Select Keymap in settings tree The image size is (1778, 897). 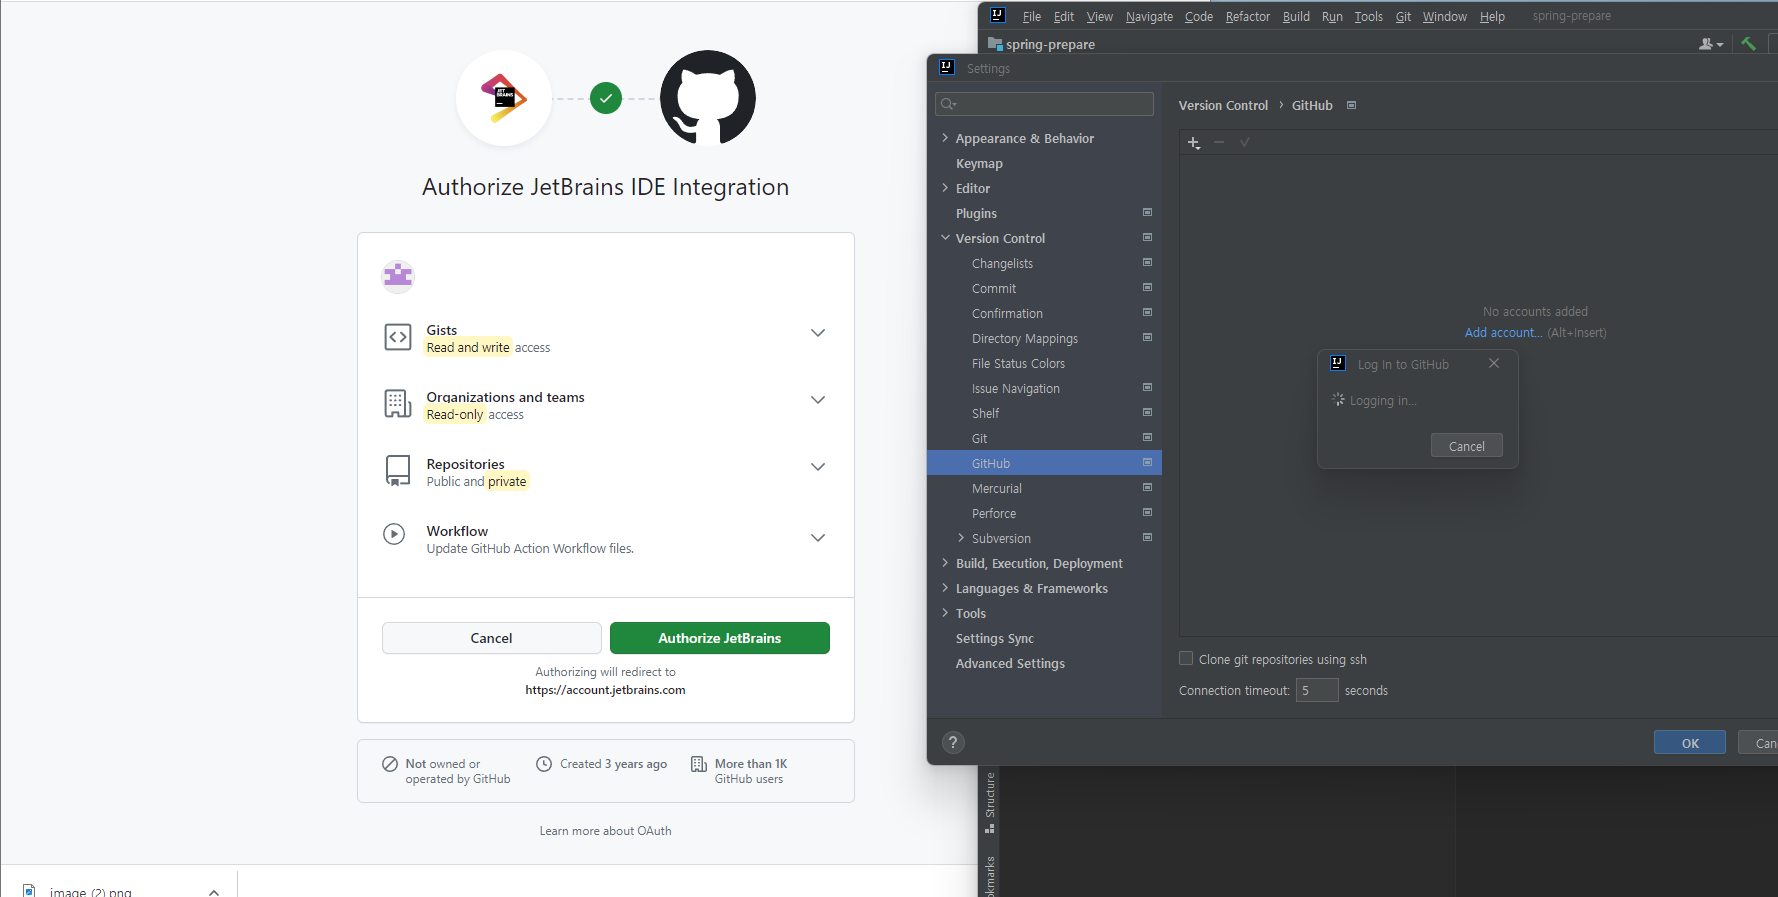coord(979,163)
